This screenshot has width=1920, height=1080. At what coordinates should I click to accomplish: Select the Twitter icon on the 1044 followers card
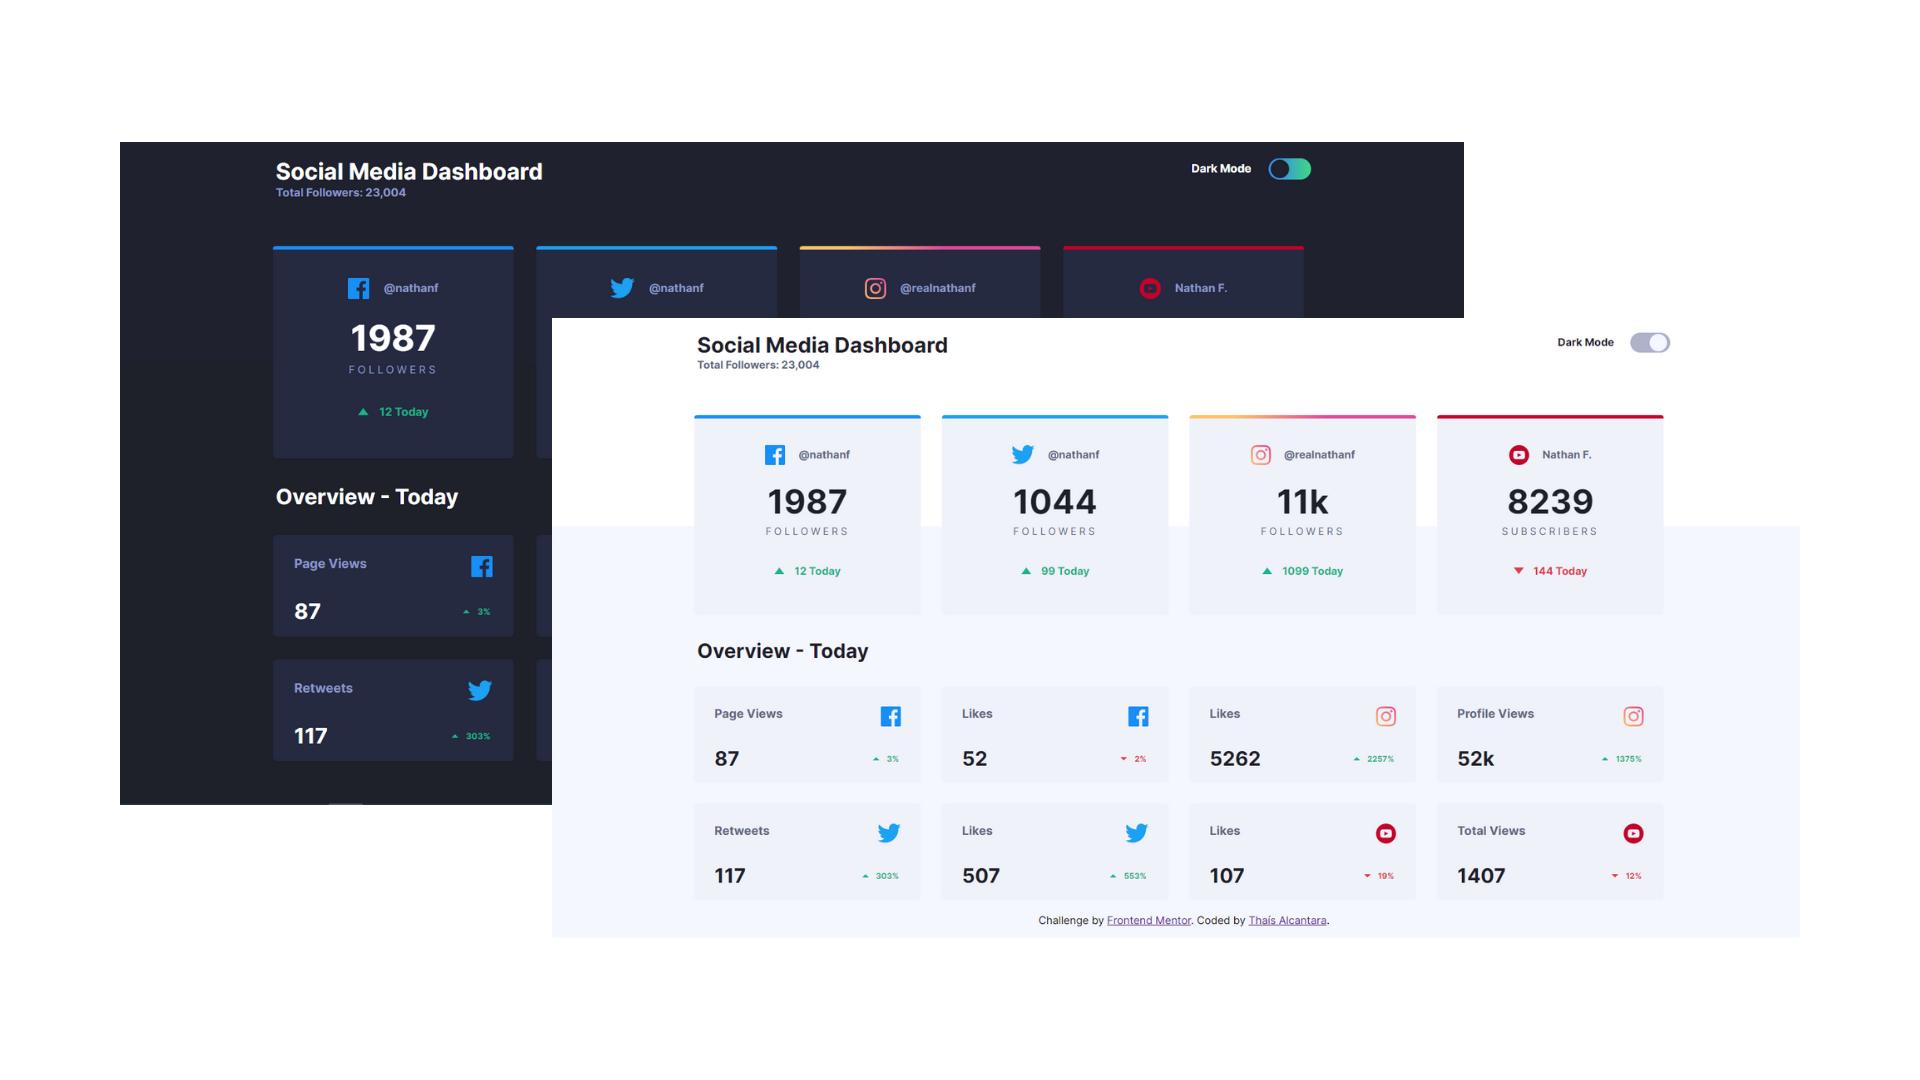(1023, 454)
